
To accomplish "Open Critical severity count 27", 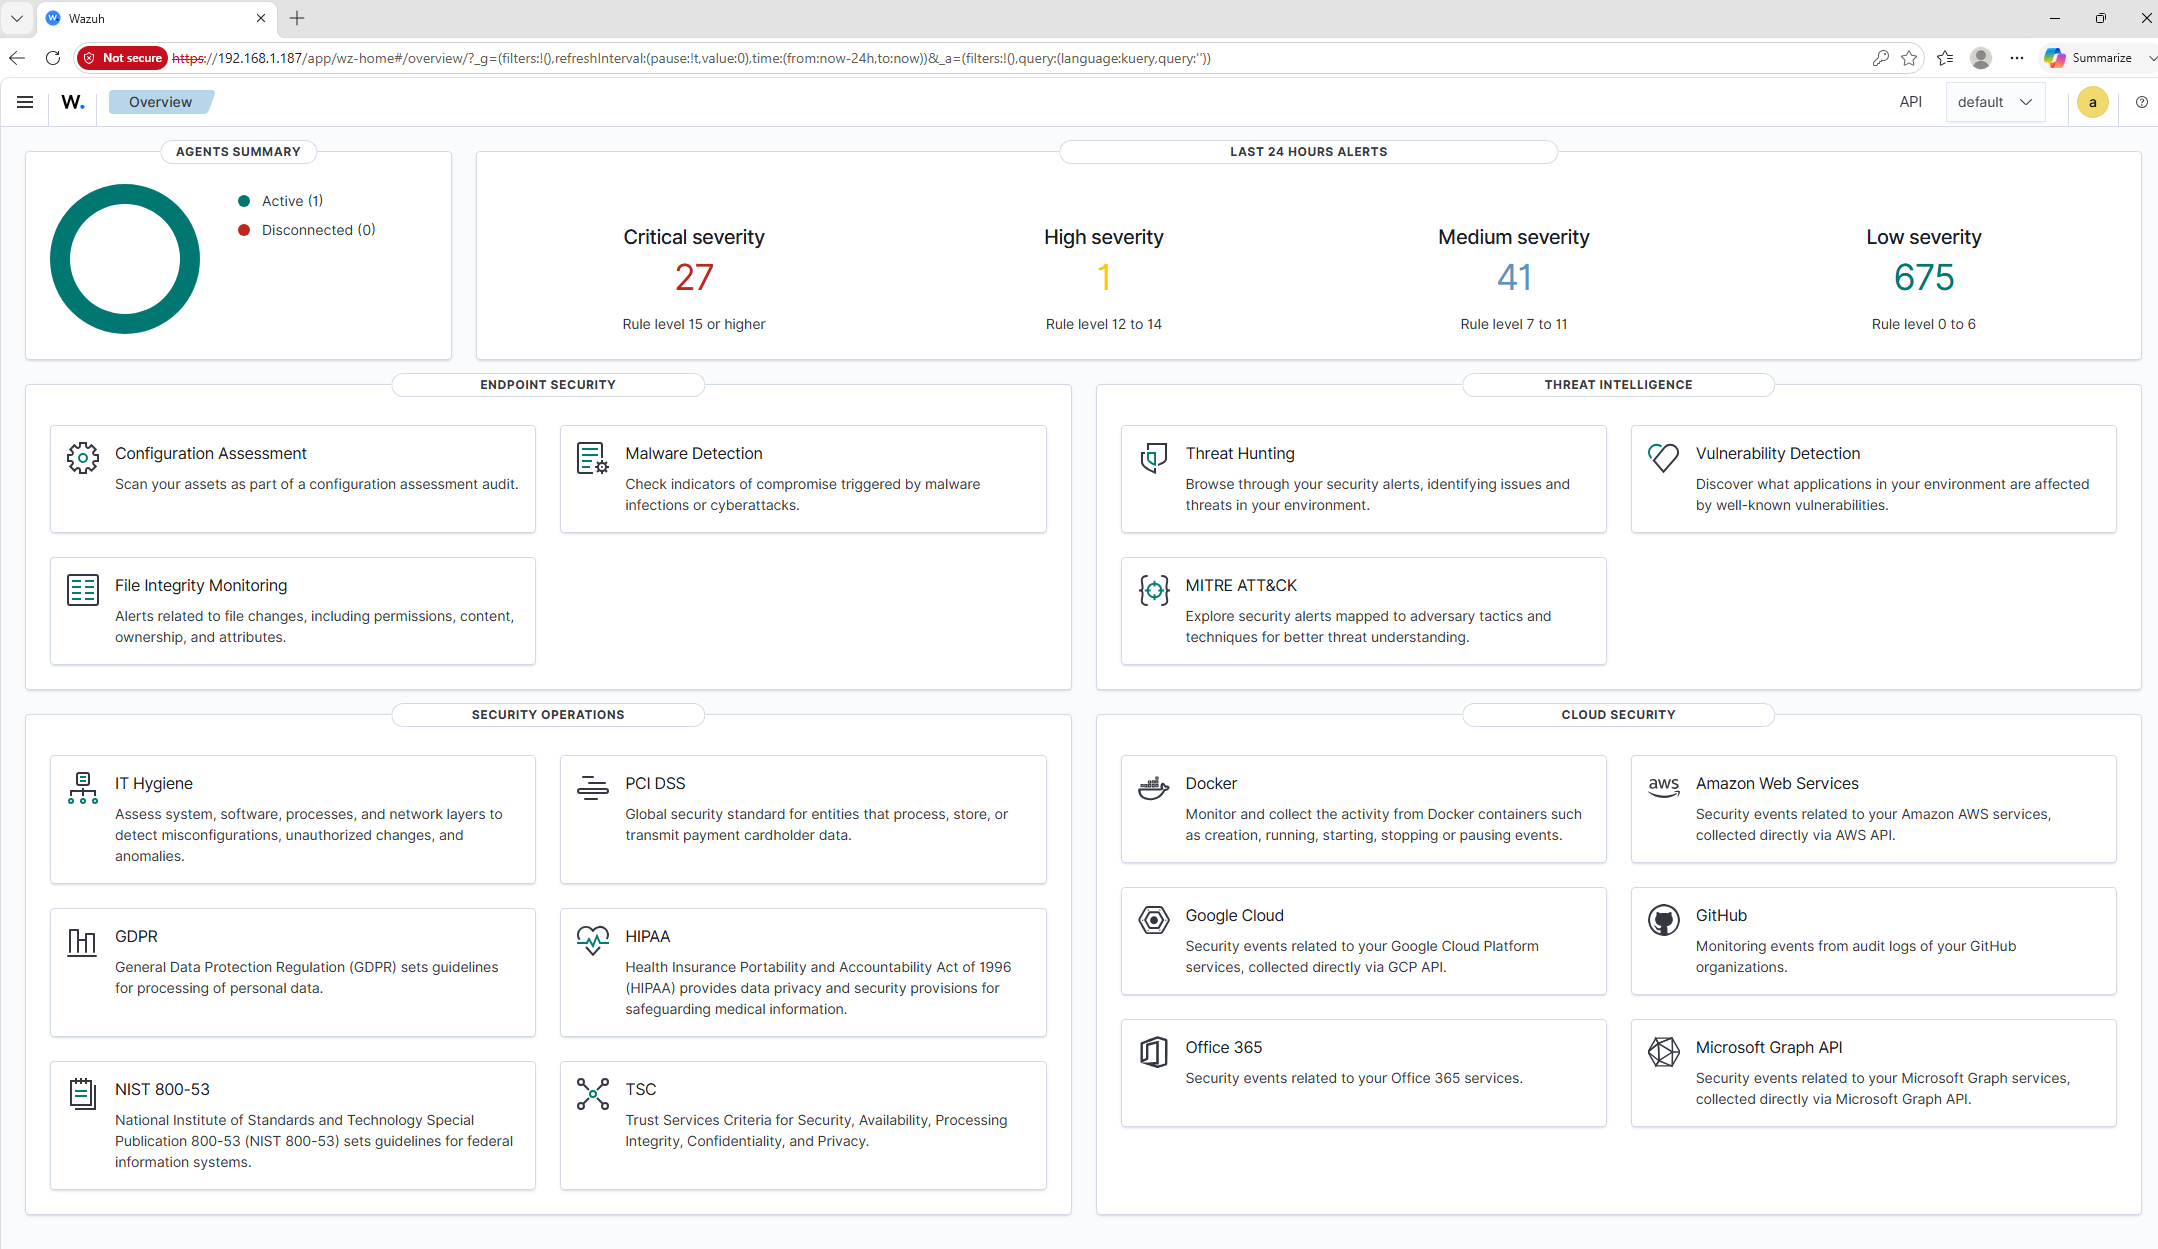I will point(694,277).
